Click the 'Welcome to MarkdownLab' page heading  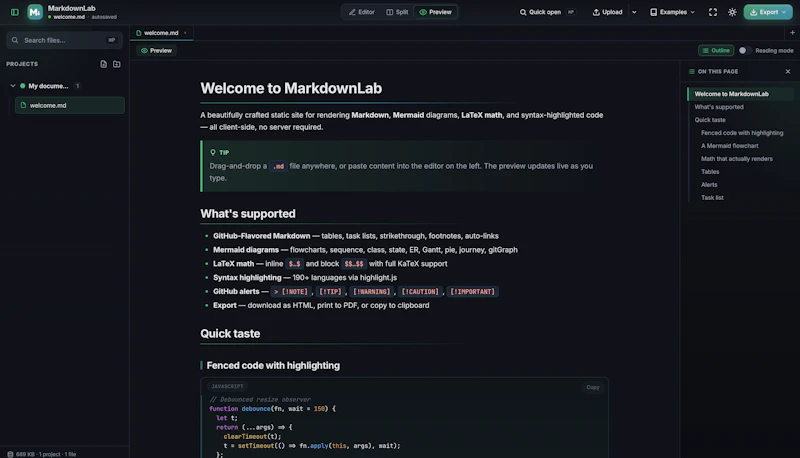pos(291,88)
